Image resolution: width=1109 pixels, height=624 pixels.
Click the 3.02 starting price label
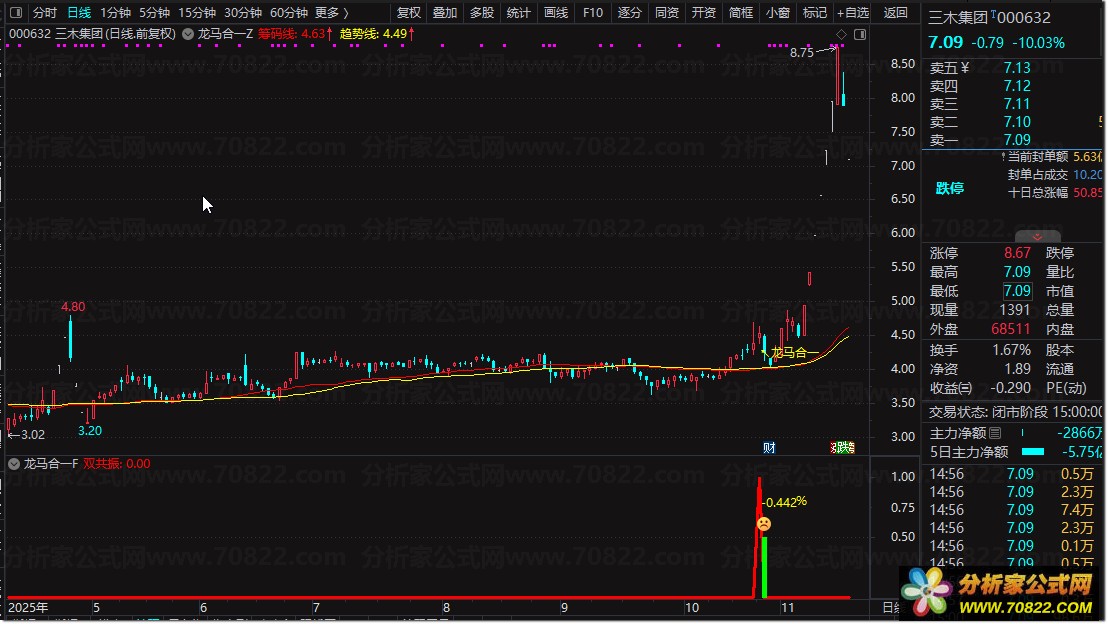(x=33, y=435)
